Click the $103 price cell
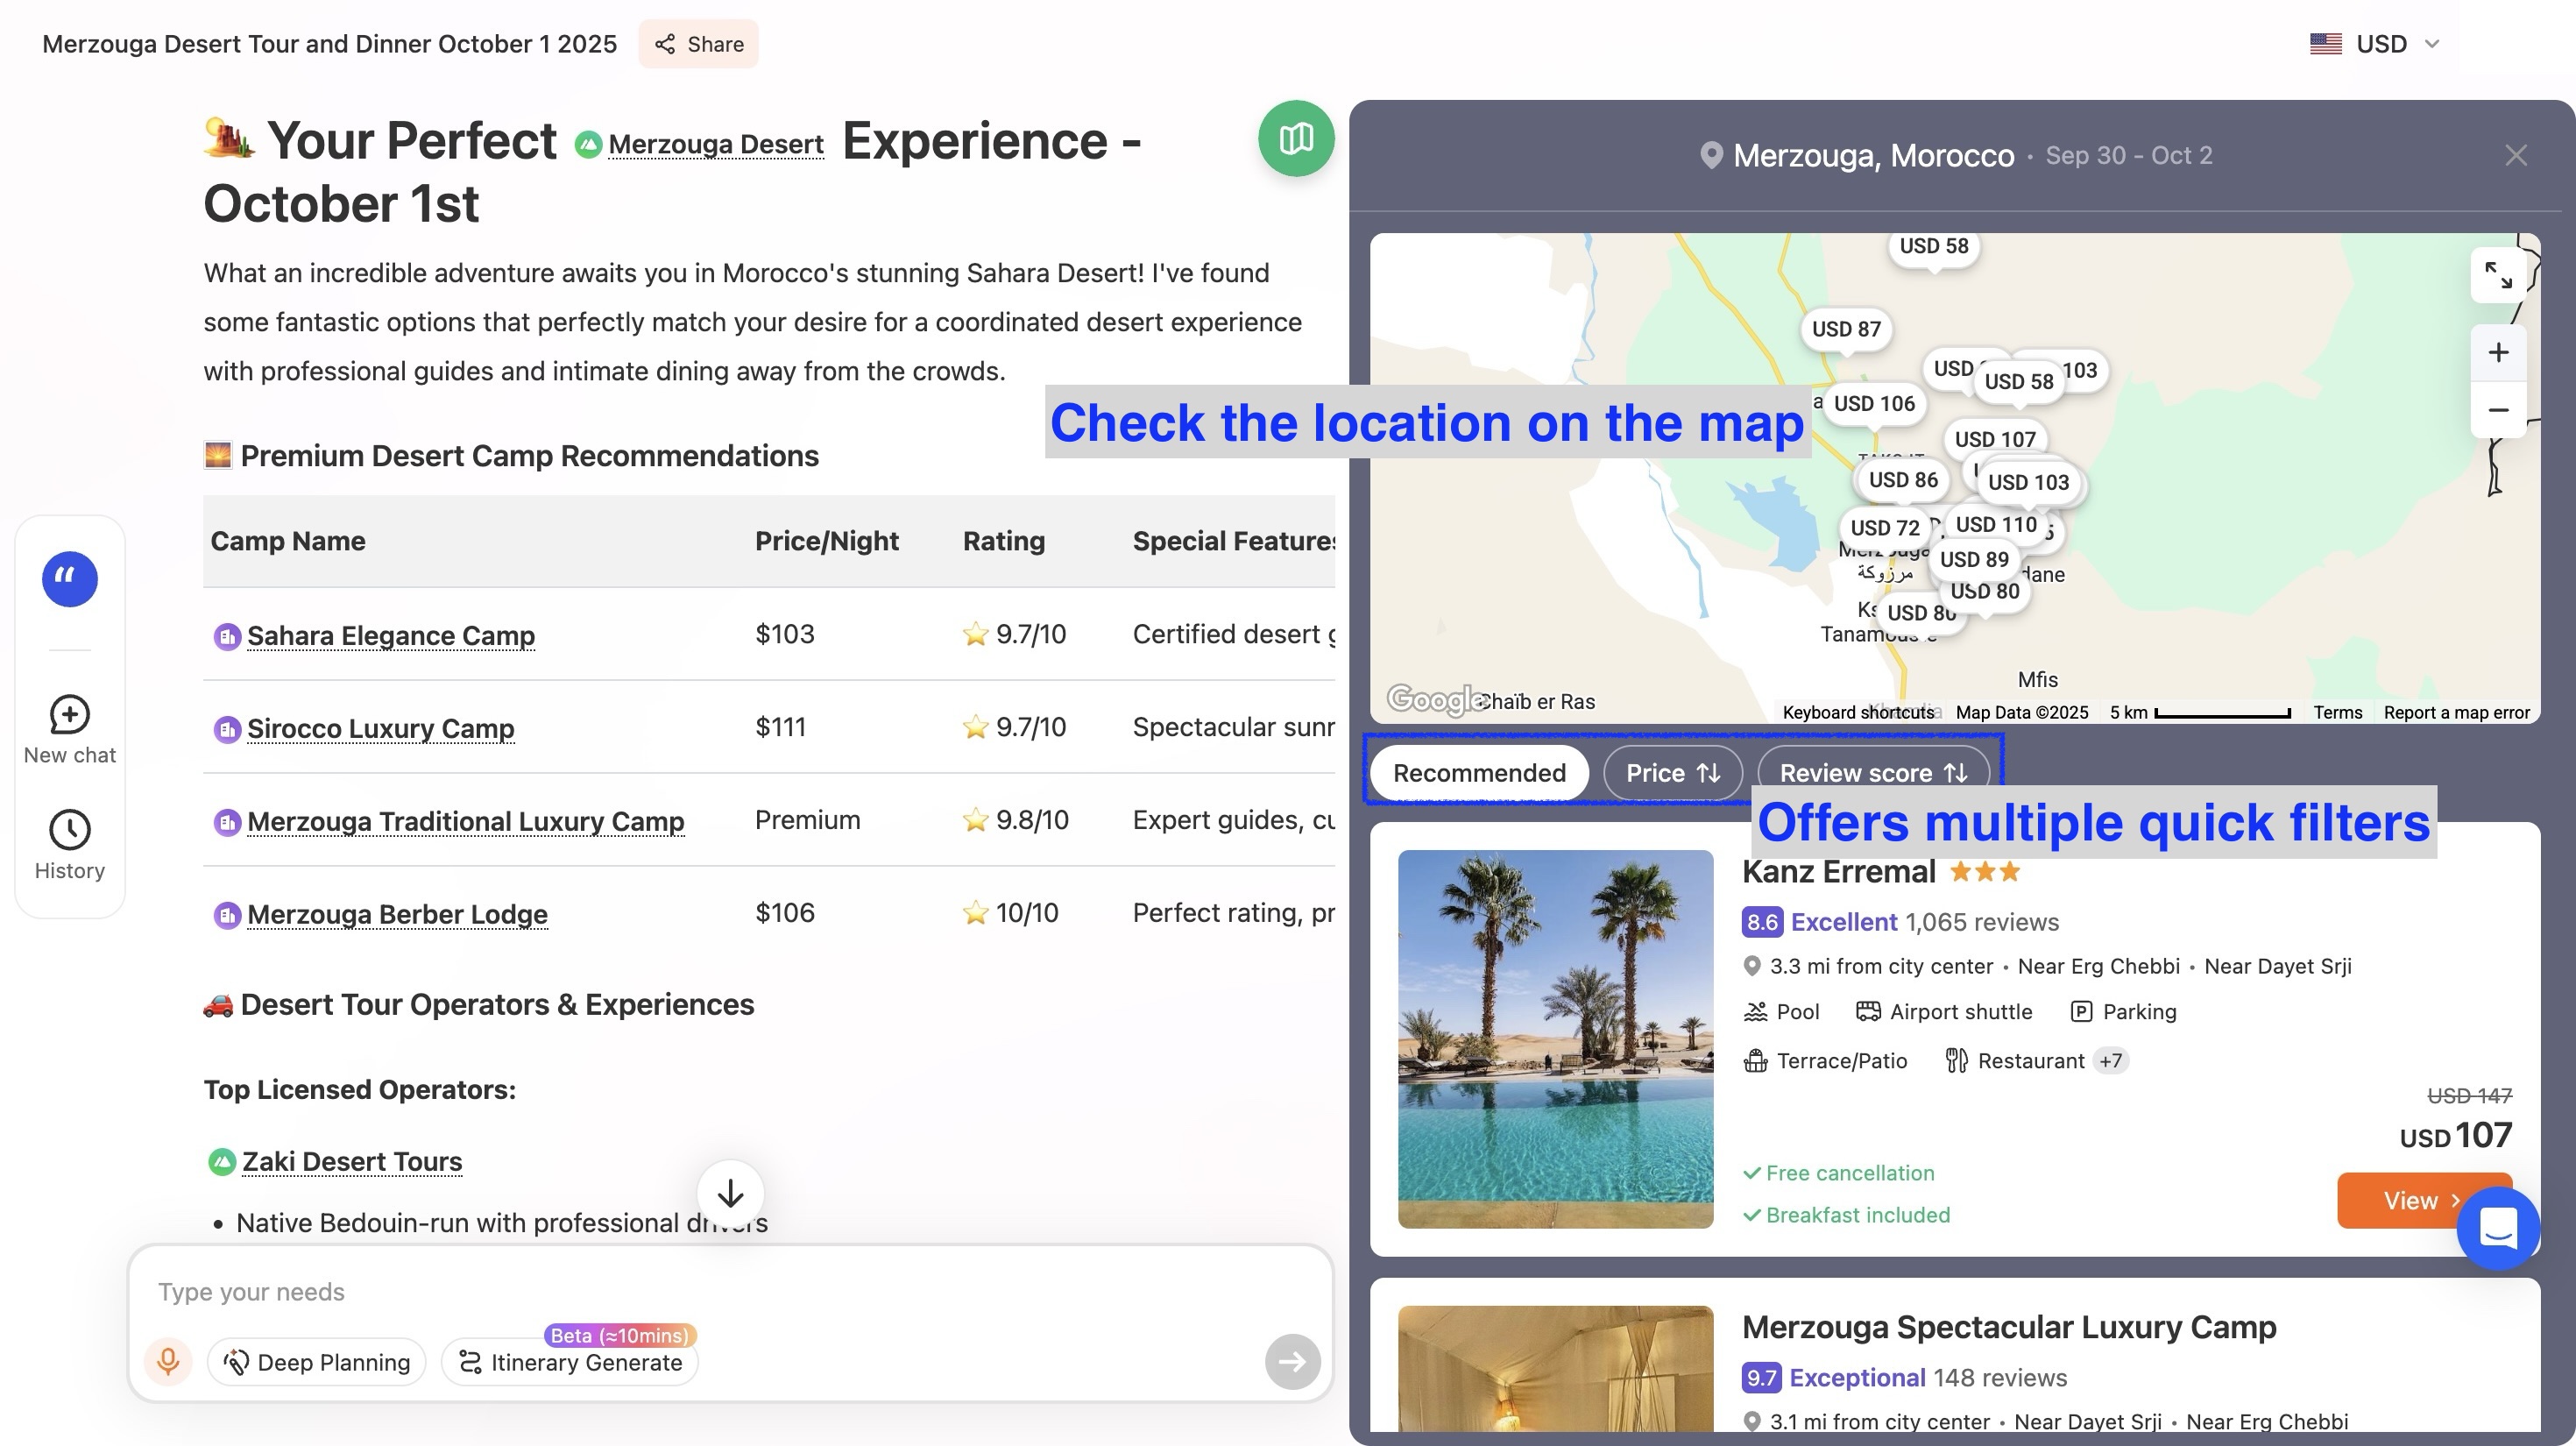 [784, 635]
